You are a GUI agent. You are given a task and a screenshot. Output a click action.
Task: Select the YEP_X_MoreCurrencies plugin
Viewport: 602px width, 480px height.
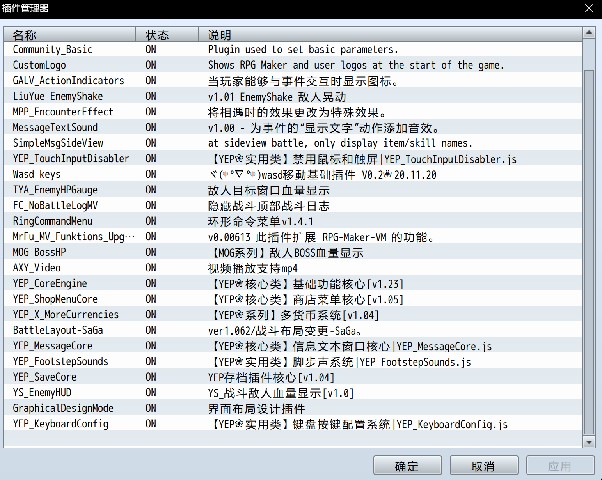(293, 314)
